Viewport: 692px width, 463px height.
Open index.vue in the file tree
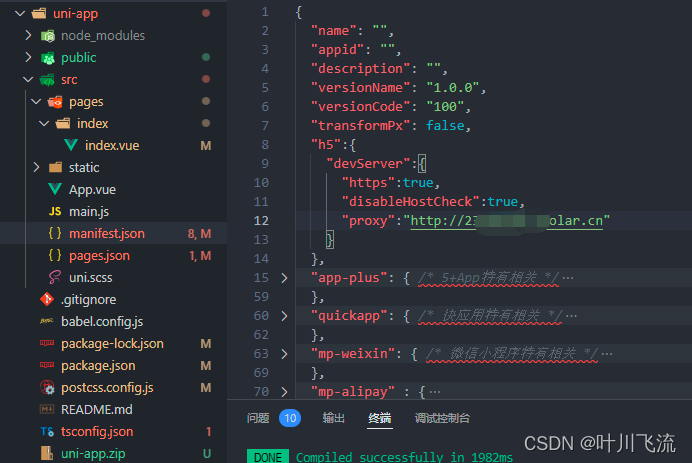pos(112,145)
